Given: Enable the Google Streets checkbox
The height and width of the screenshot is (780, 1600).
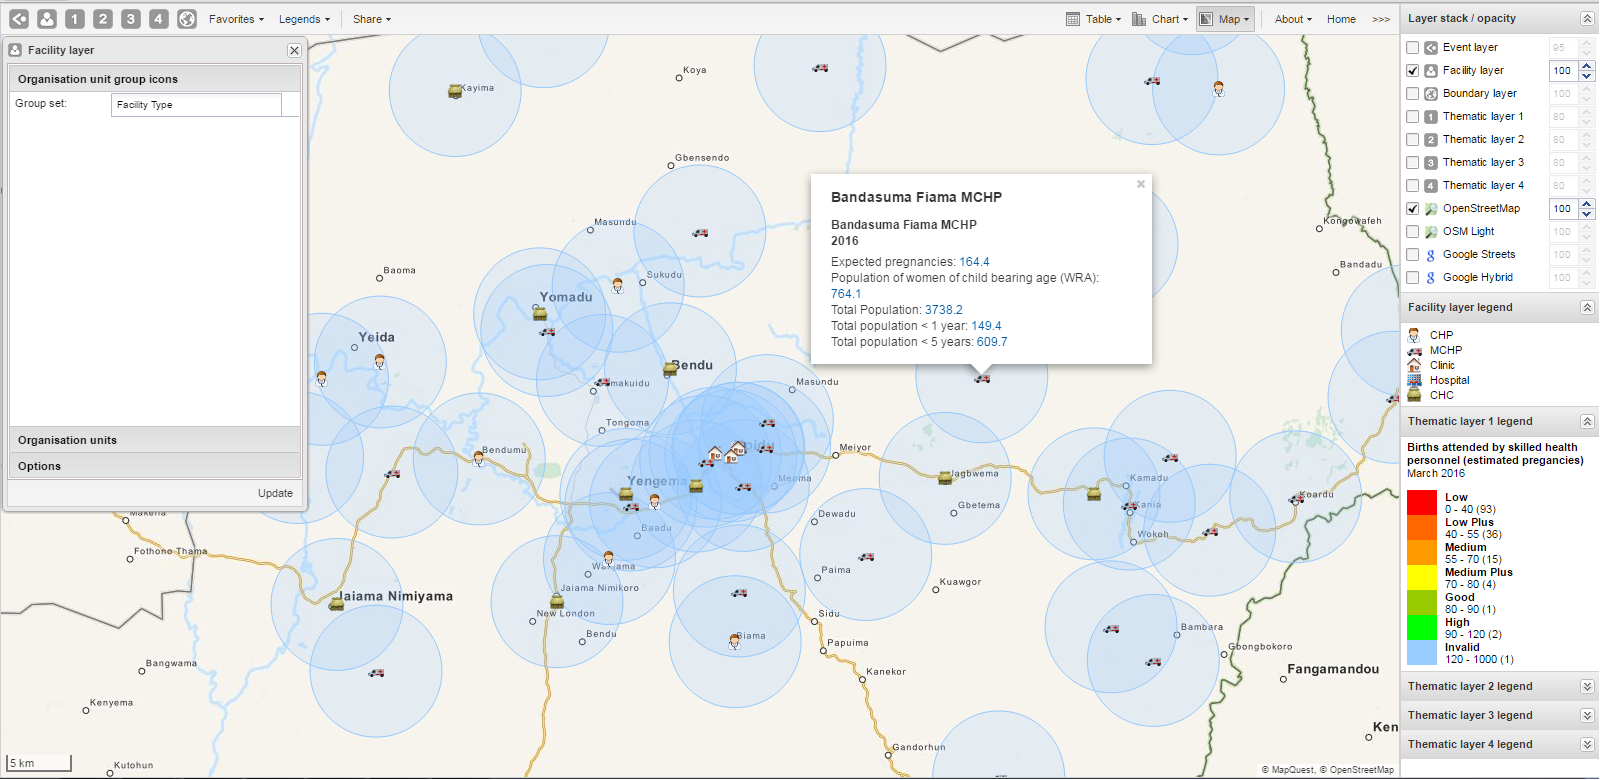Looking at the screenshot, I should coord(1412,255).
